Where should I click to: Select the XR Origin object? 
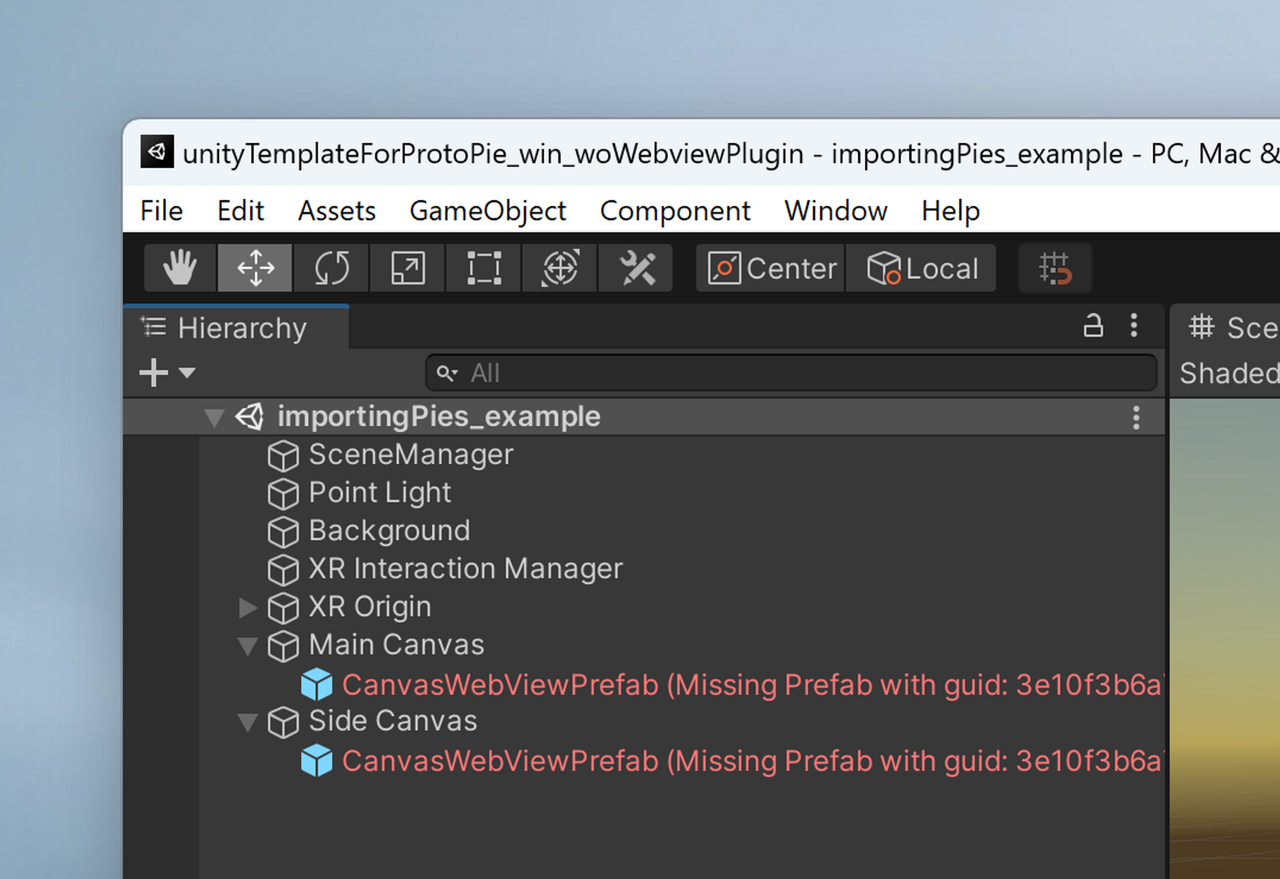[x=370, y=607]
